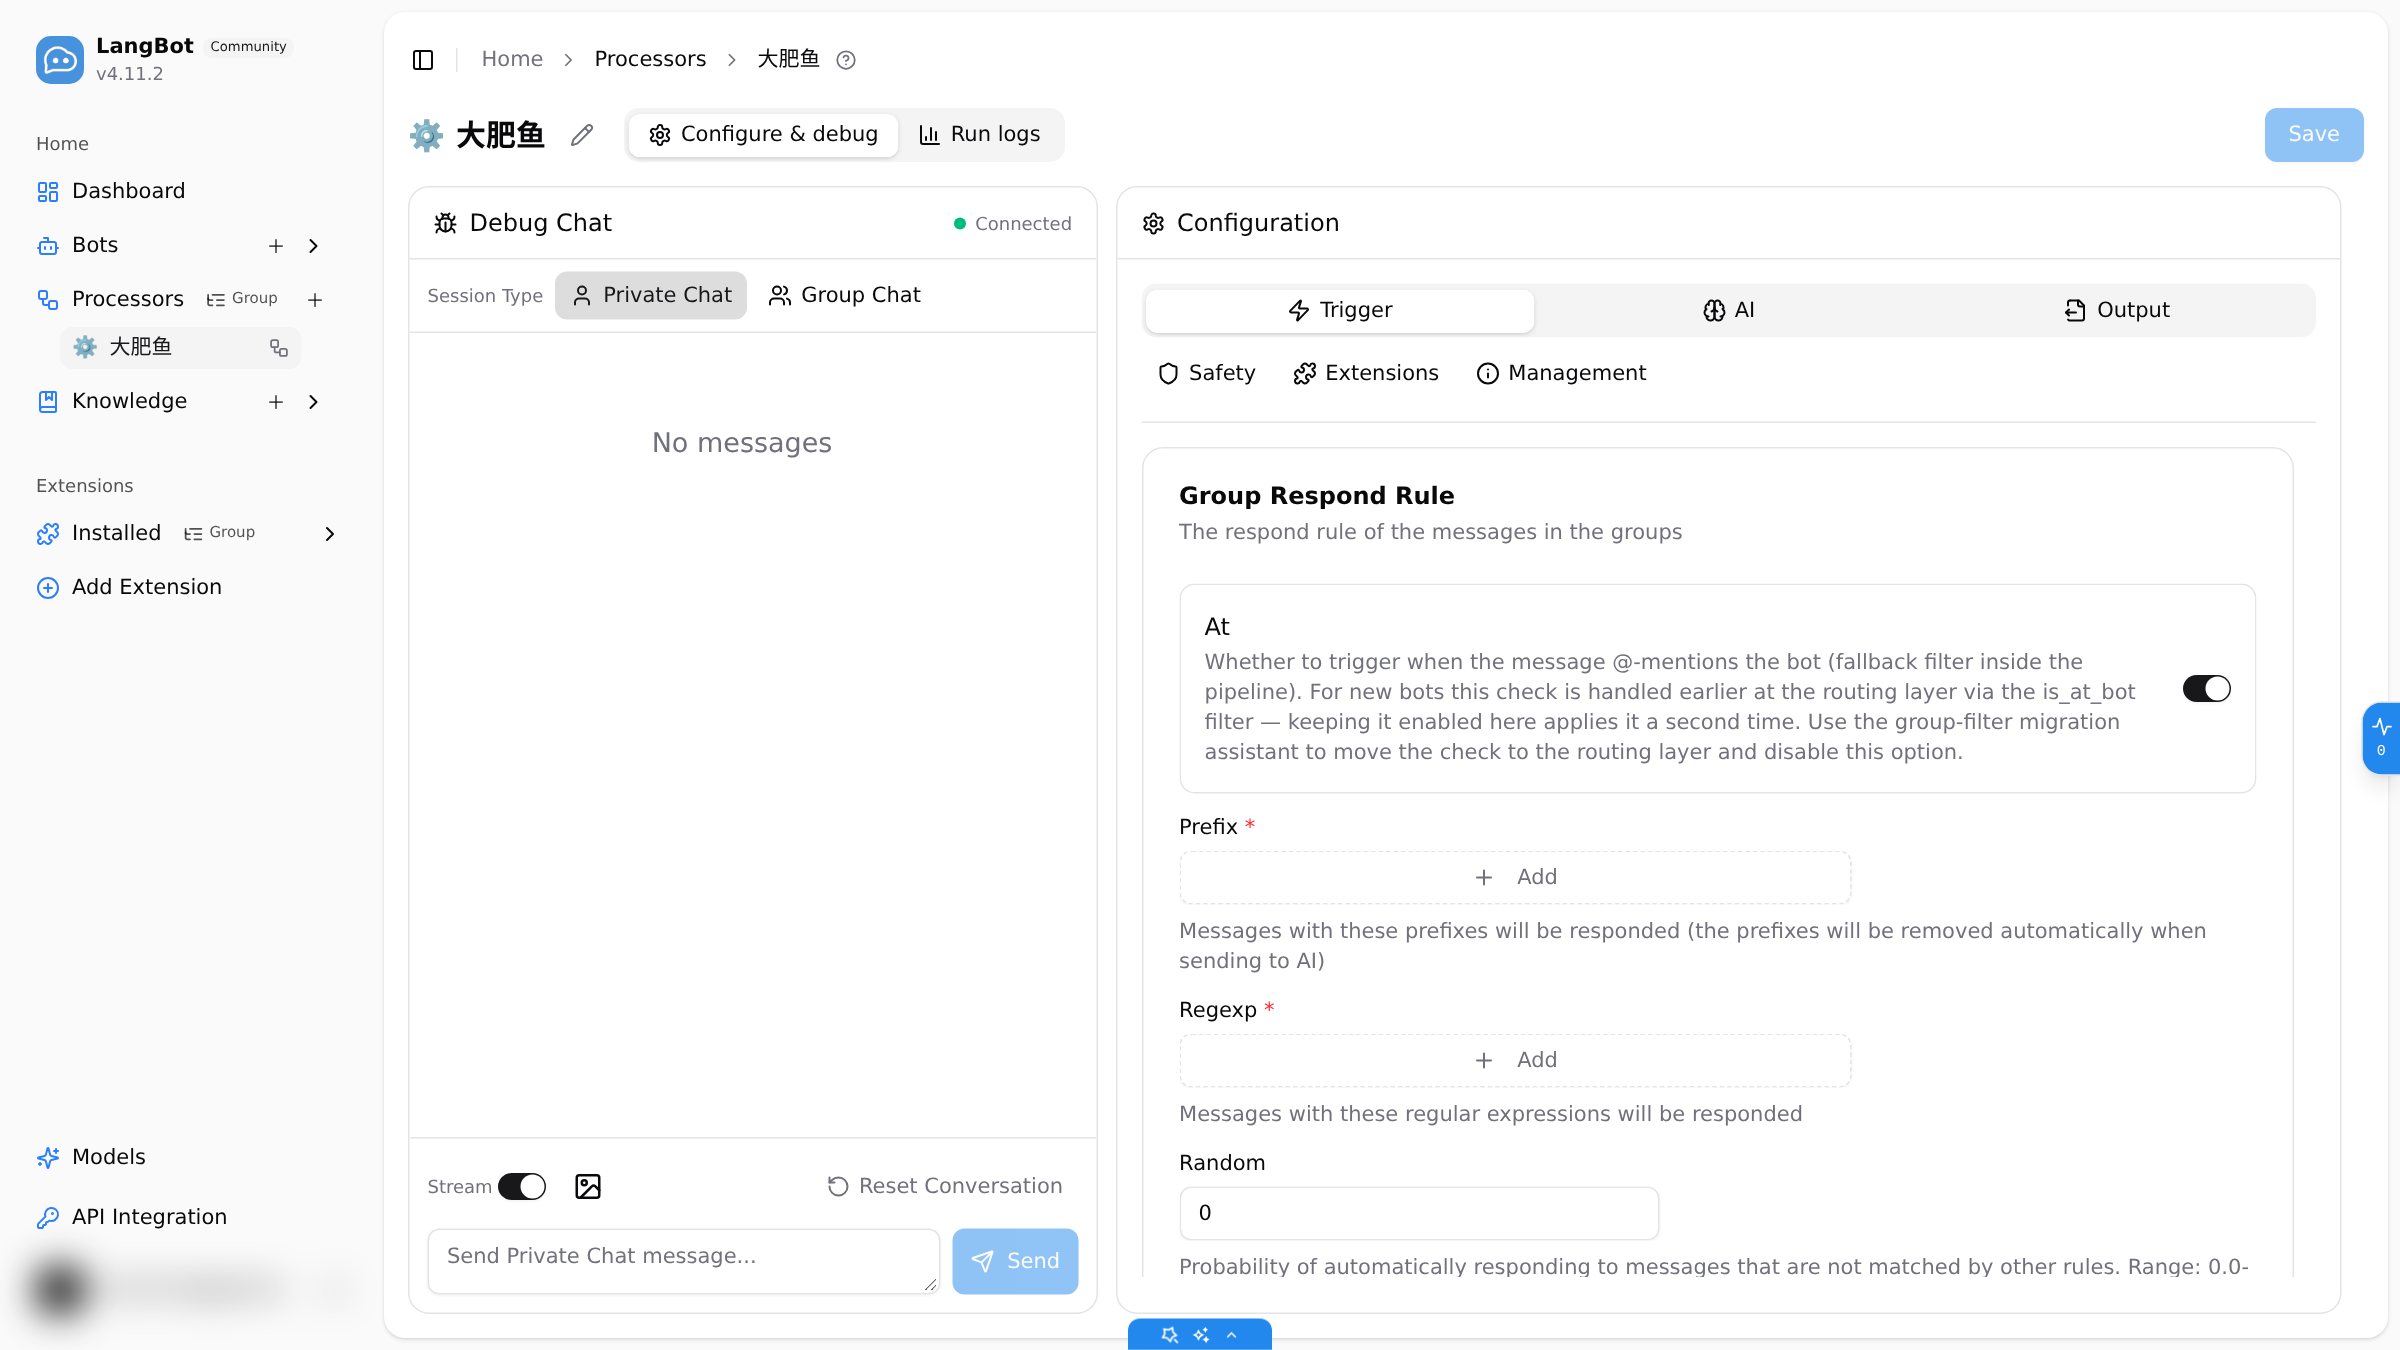2400x1350 pixels.
Task: Click the pipeline icon on 大肥鱼 sidebar row
Action: point(279,348)
